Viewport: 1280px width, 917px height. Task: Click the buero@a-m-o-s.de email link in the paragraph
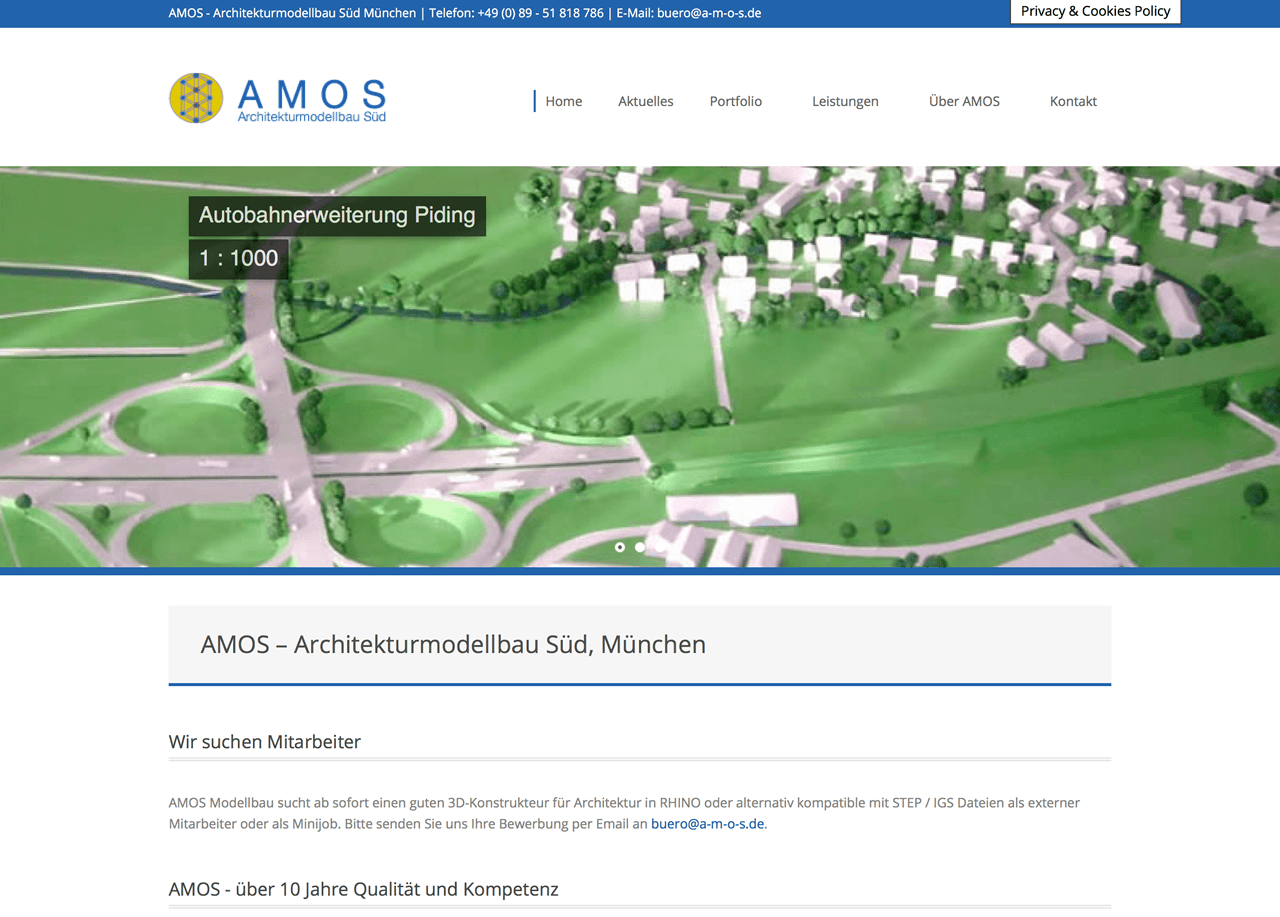coord(708,824)
